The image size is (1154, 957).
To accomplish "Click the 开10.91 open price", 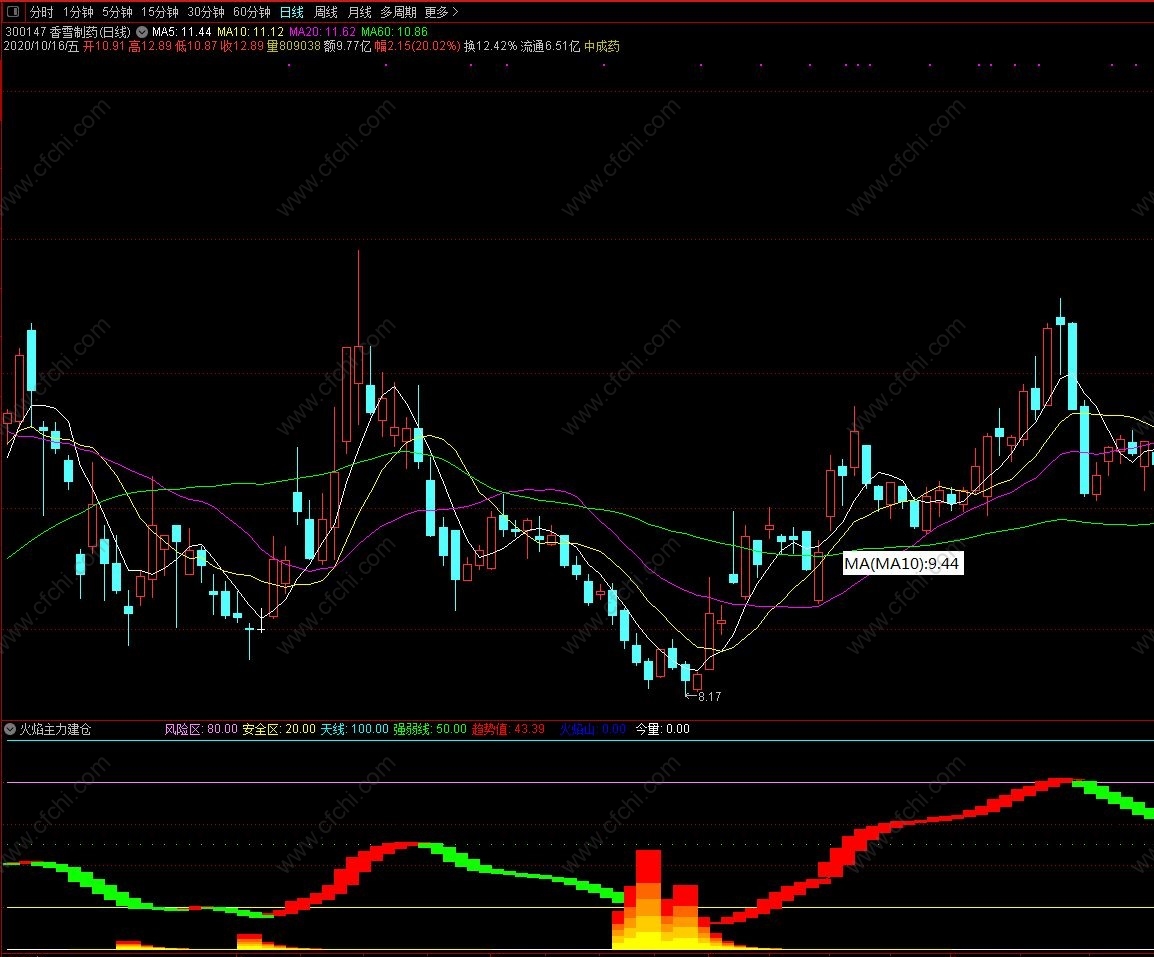I will click(x=104, y=46).
